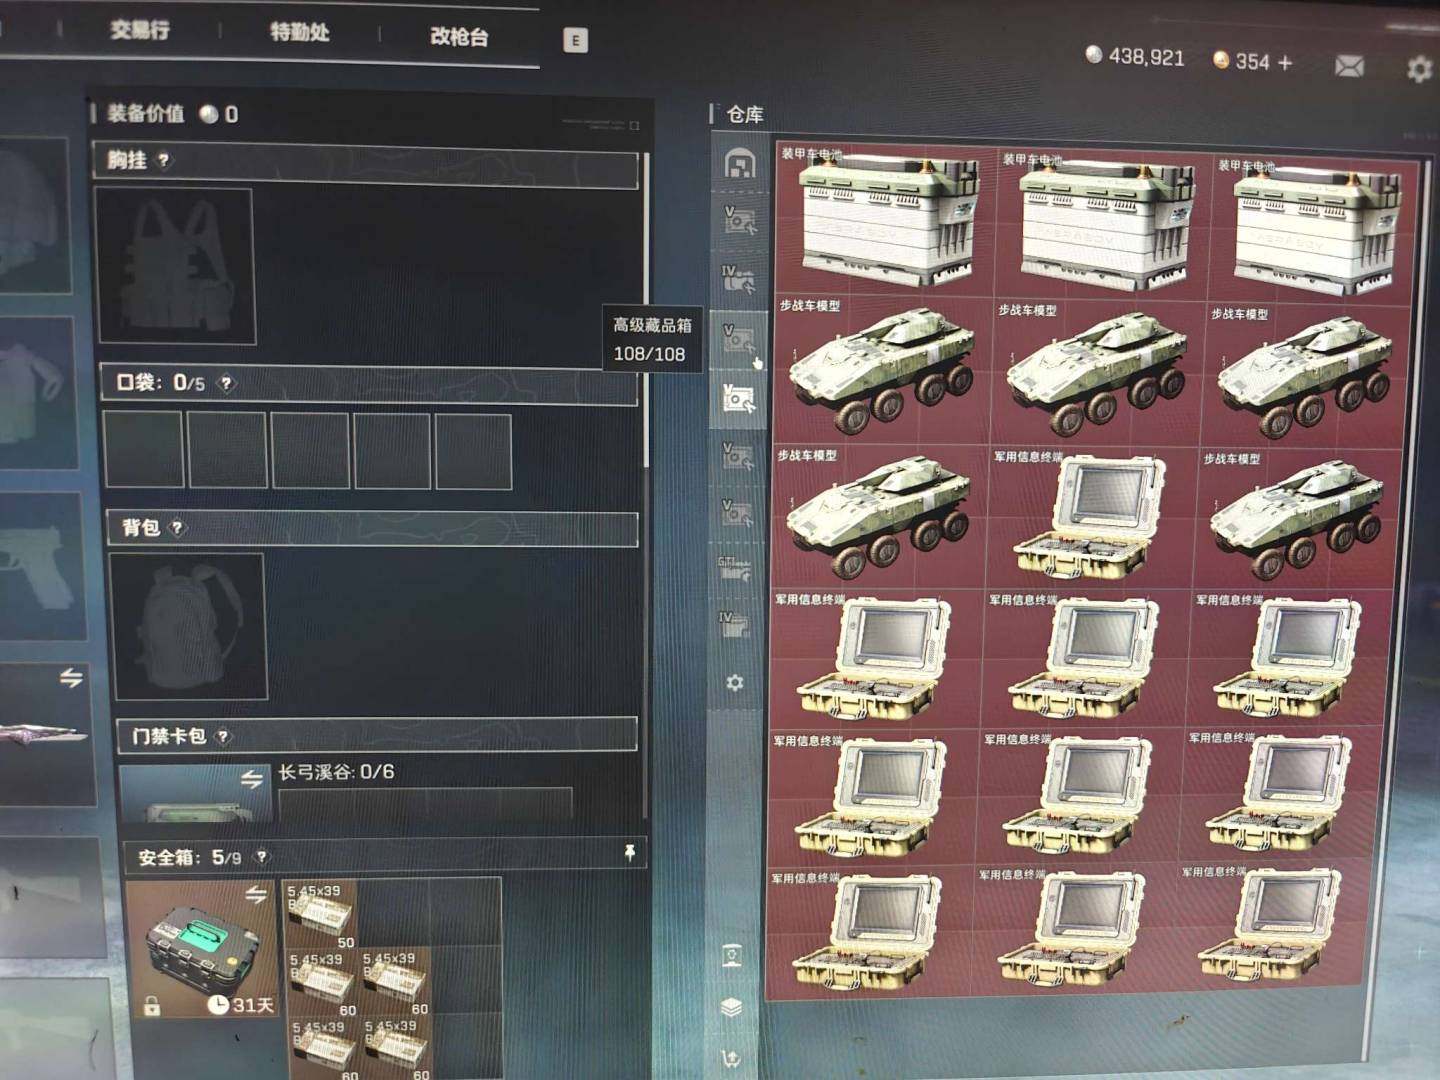
Task: Click the shopping cart icon in warehouse sidebar
Action: (730, 1057)
